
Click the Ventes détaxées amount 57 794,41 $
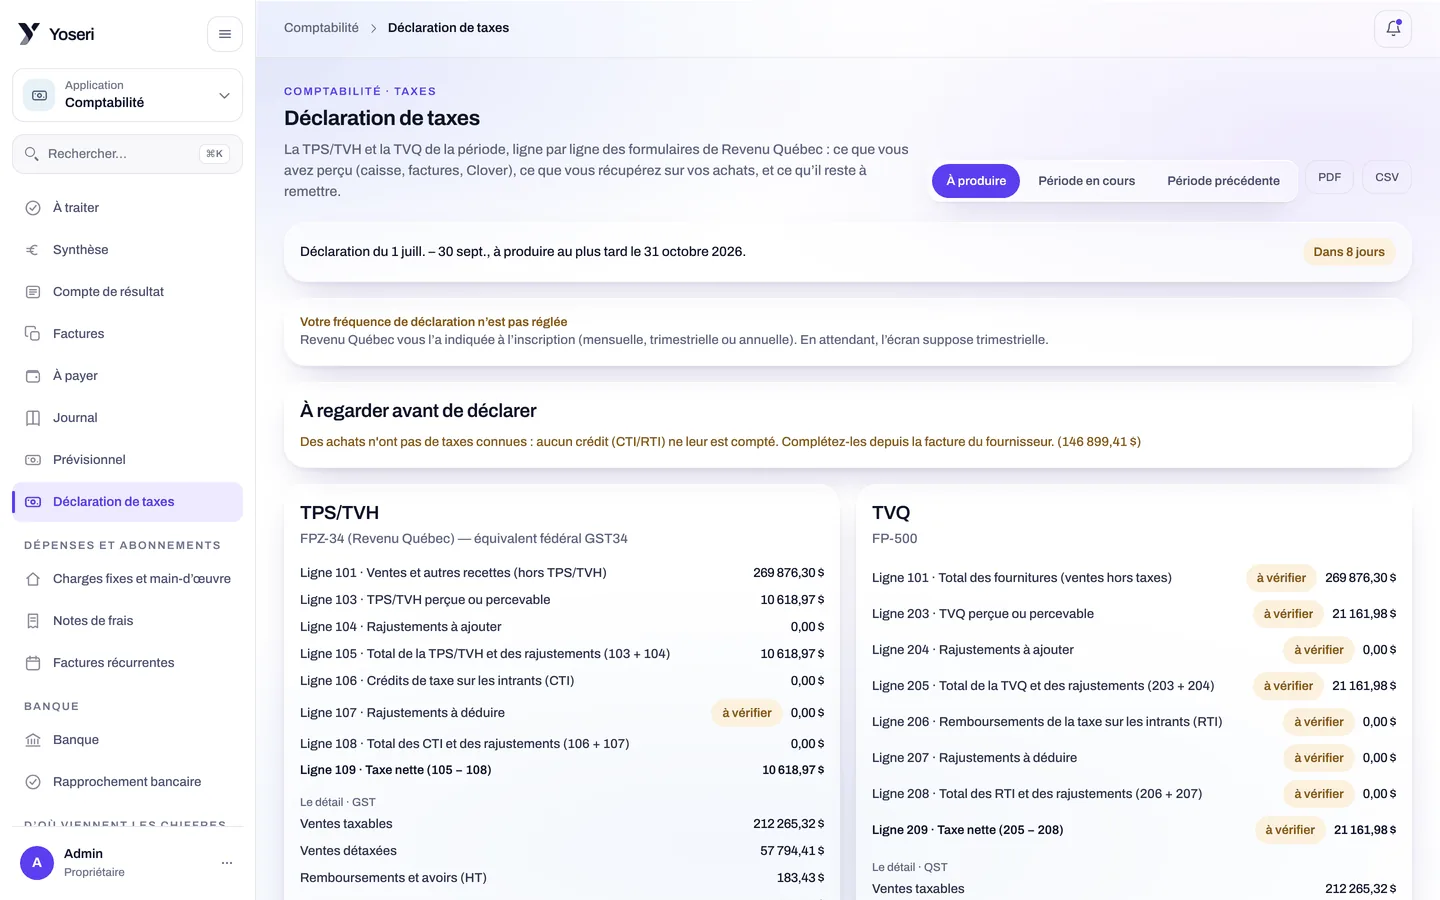click(x=792, y=851)
